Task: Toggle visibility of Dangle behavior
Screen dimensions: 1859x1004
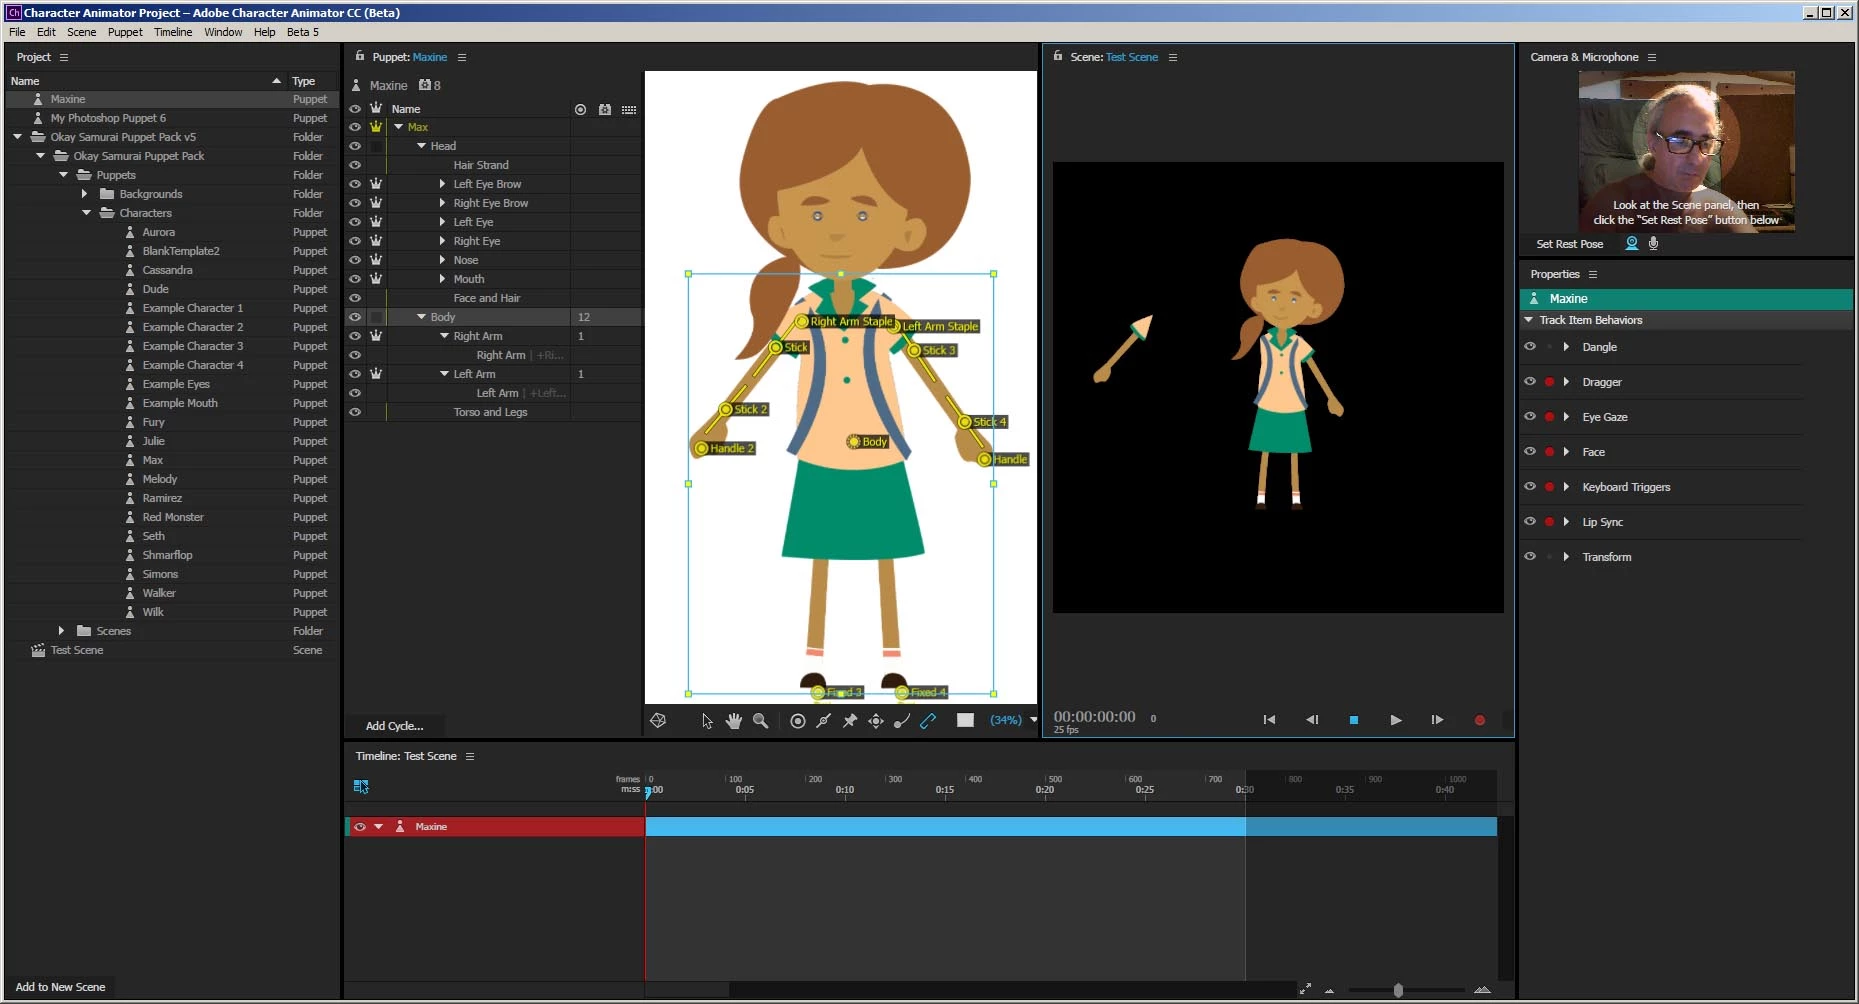Action: pos(1529,347)
